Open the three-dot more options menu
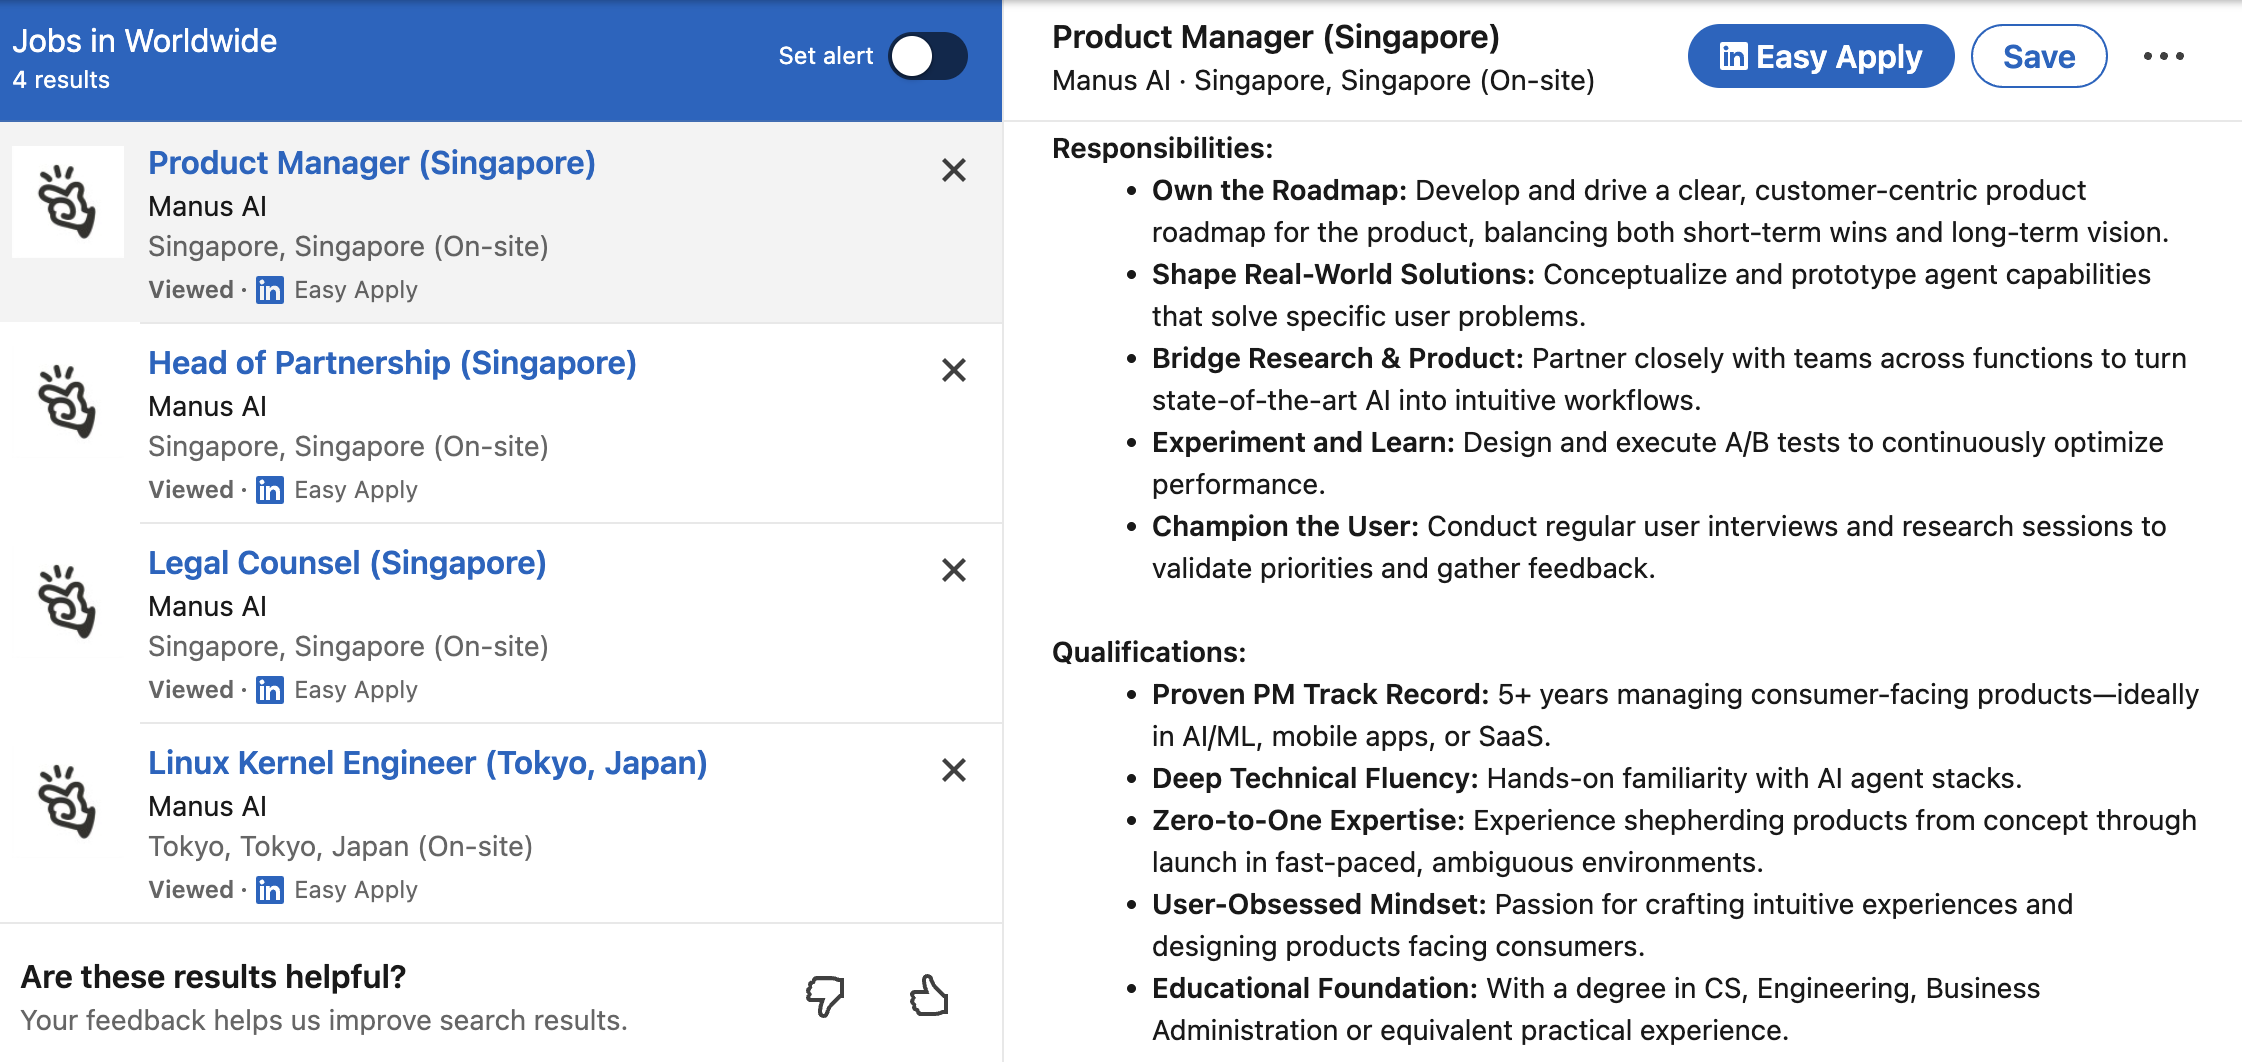This screenshot has width=2242, height=1062. 2163,56
